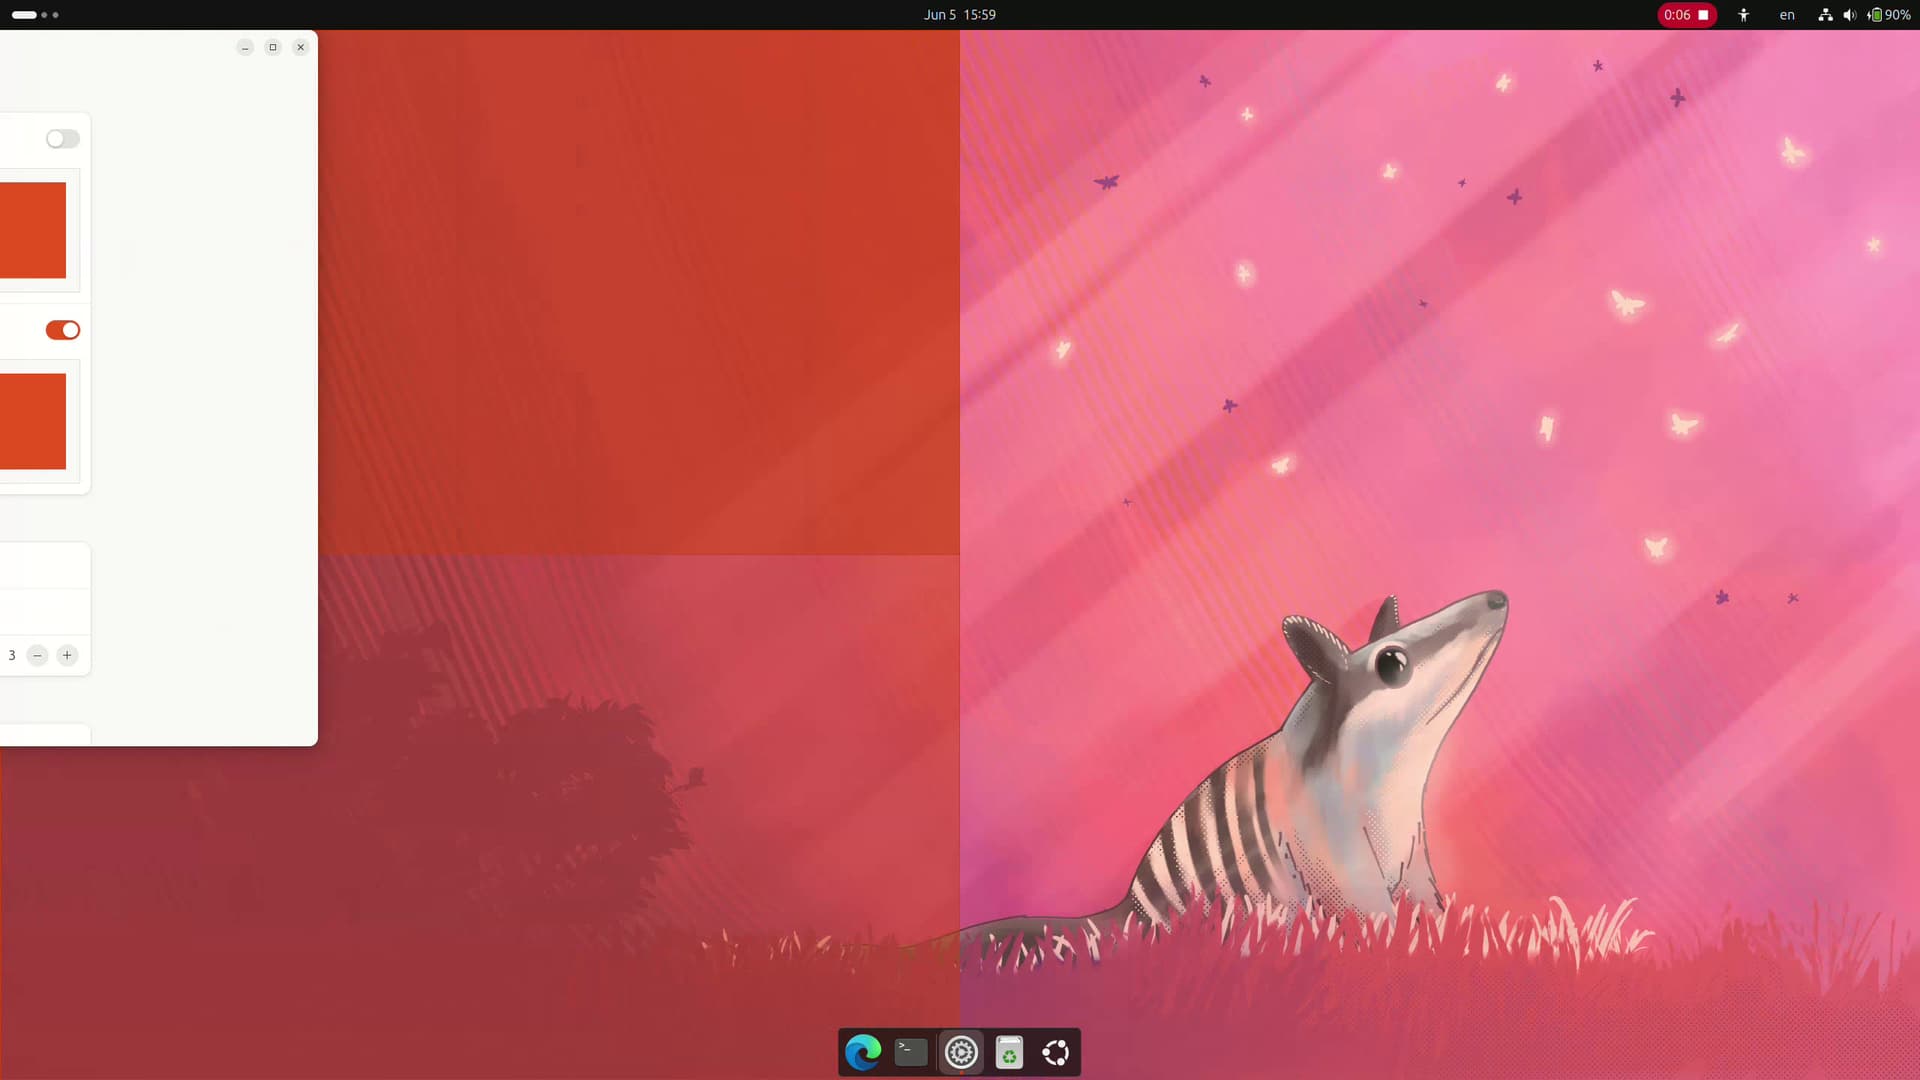The image size is (1920, 1080).
Task: Enable the switched-off toggle in Settings window
Action: (x=63, y=139)
